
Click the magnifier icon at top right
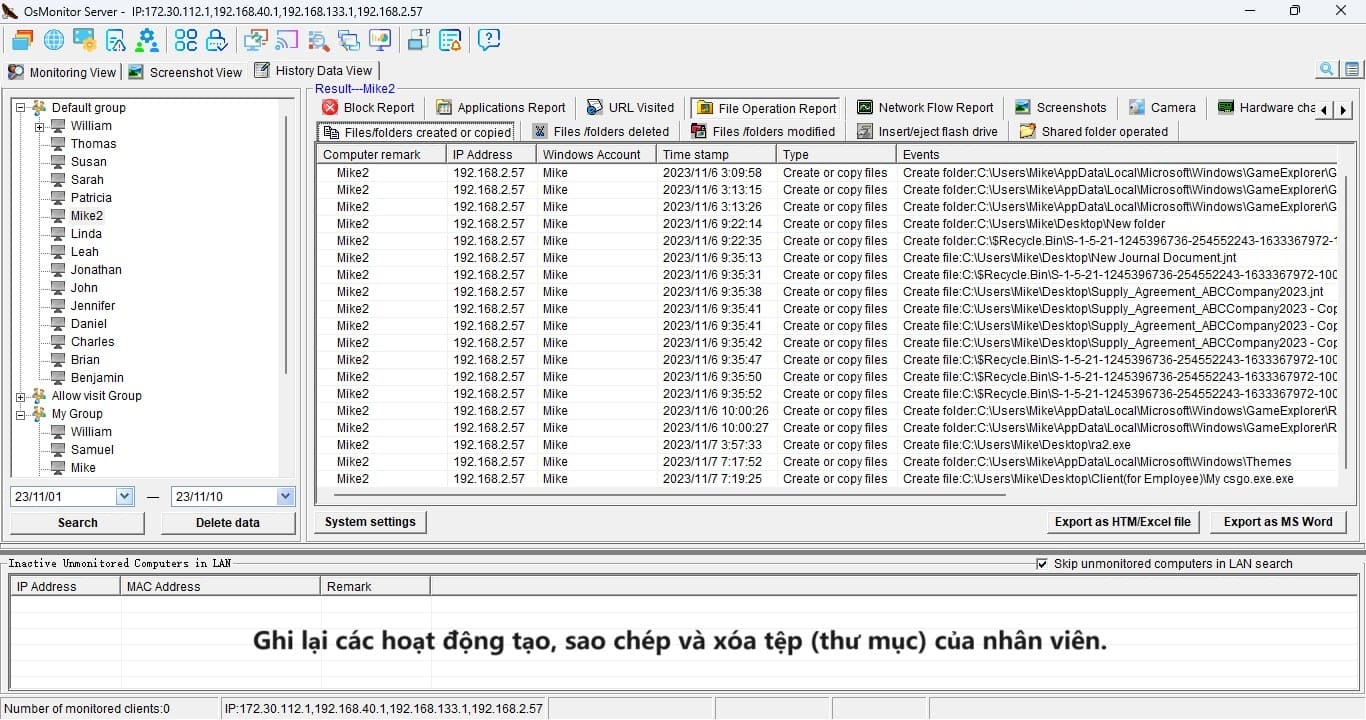(1327, 69)
